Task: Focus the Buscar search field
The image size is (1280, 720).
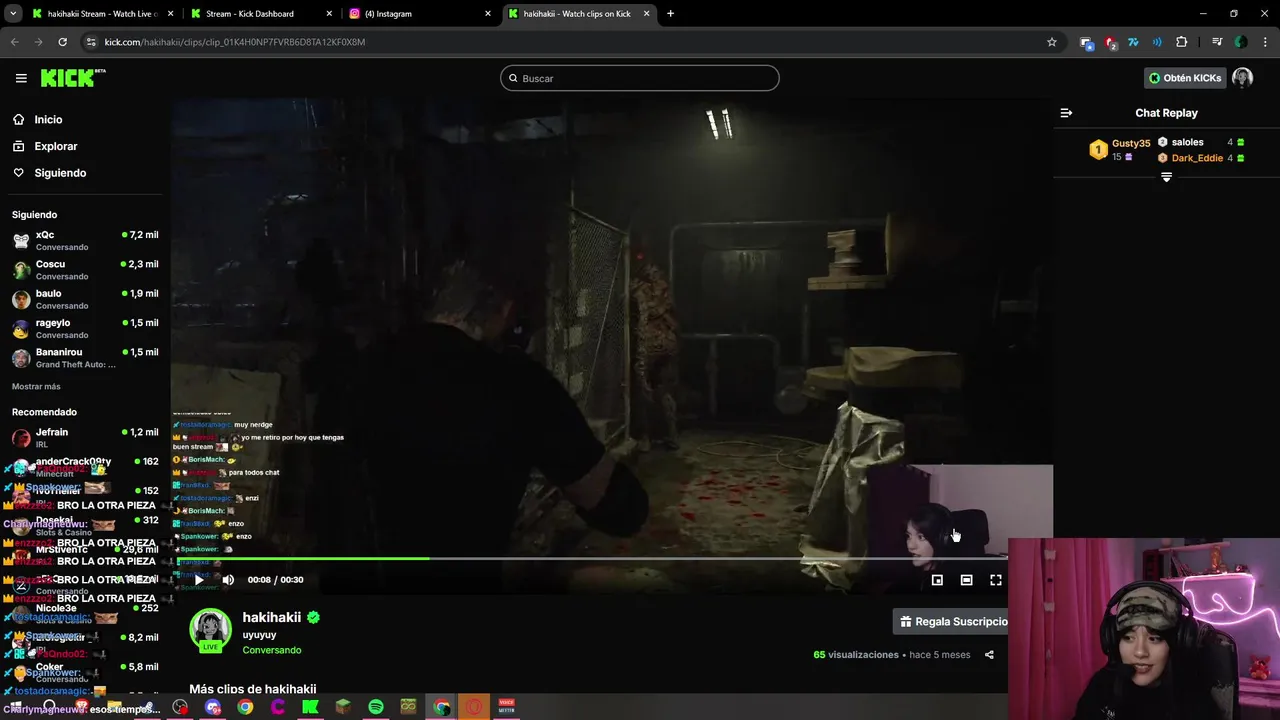Action: coord(640,78)
